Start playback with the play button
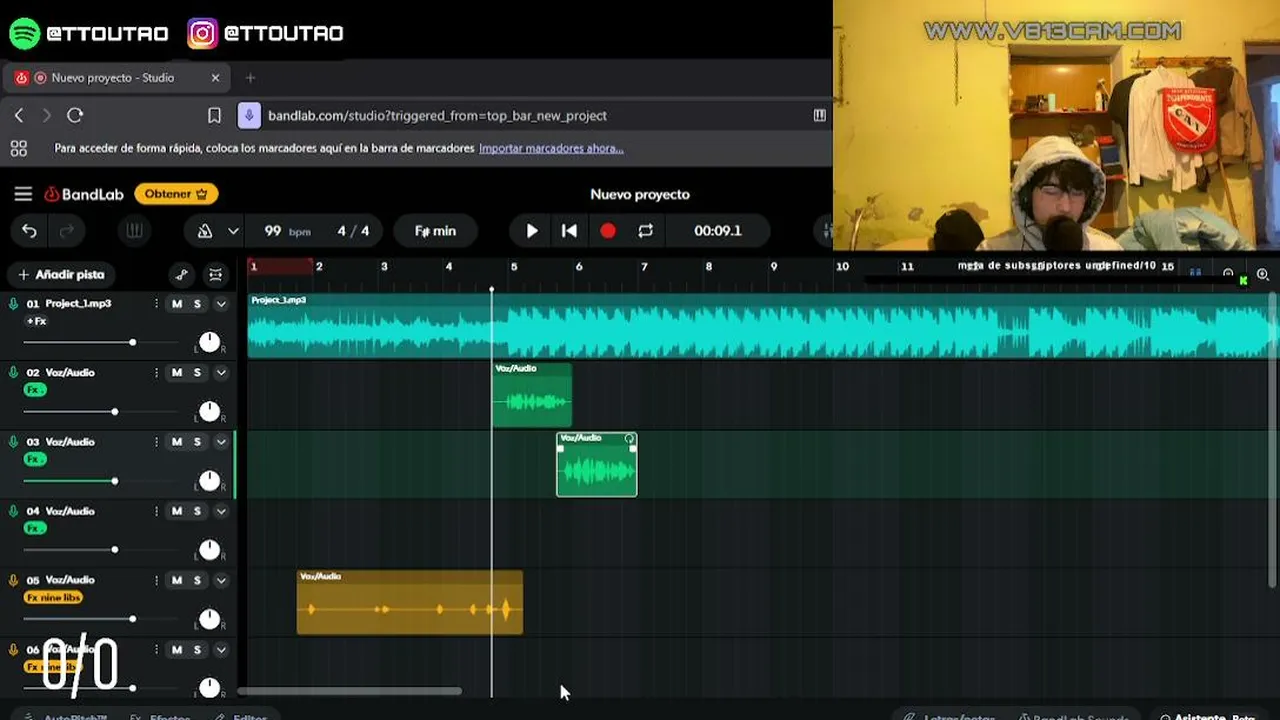 tap(532, 231)
